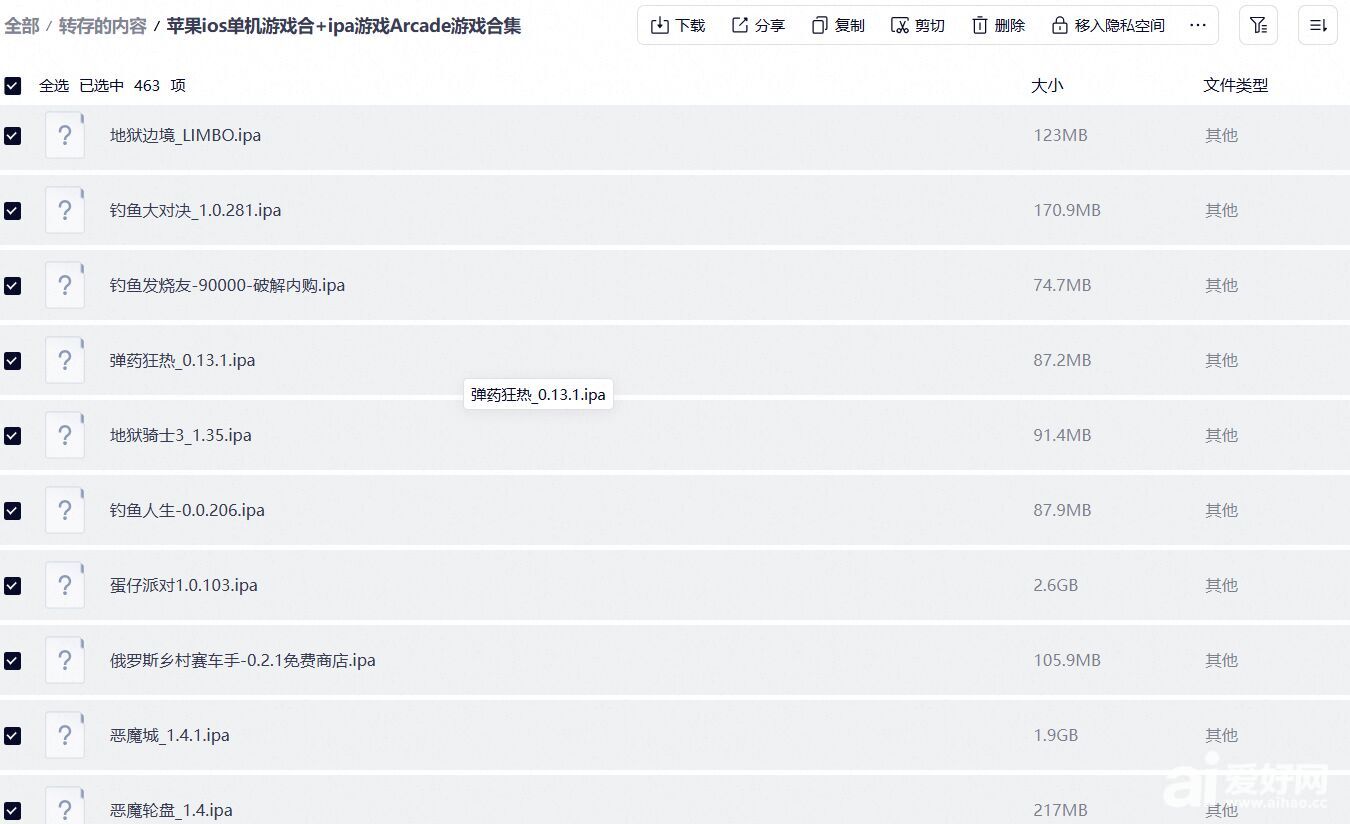Open file name 地狱骑士3_1.35.ipa
Image resolution: width=1350 pixels, height=824 pixels.
181,435
